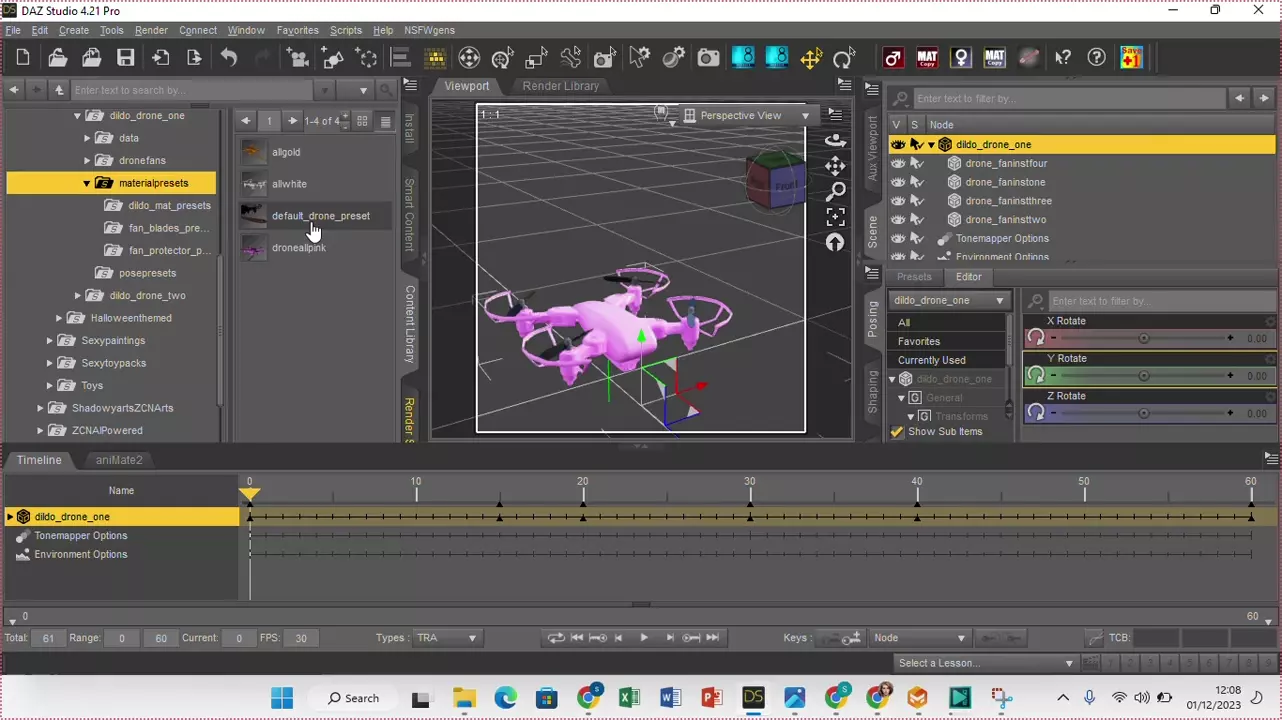Toggle visibility of Tonemapper Options node
Image resolution: width=1282 pixels, height=720 pixels.
coord(898,239)
